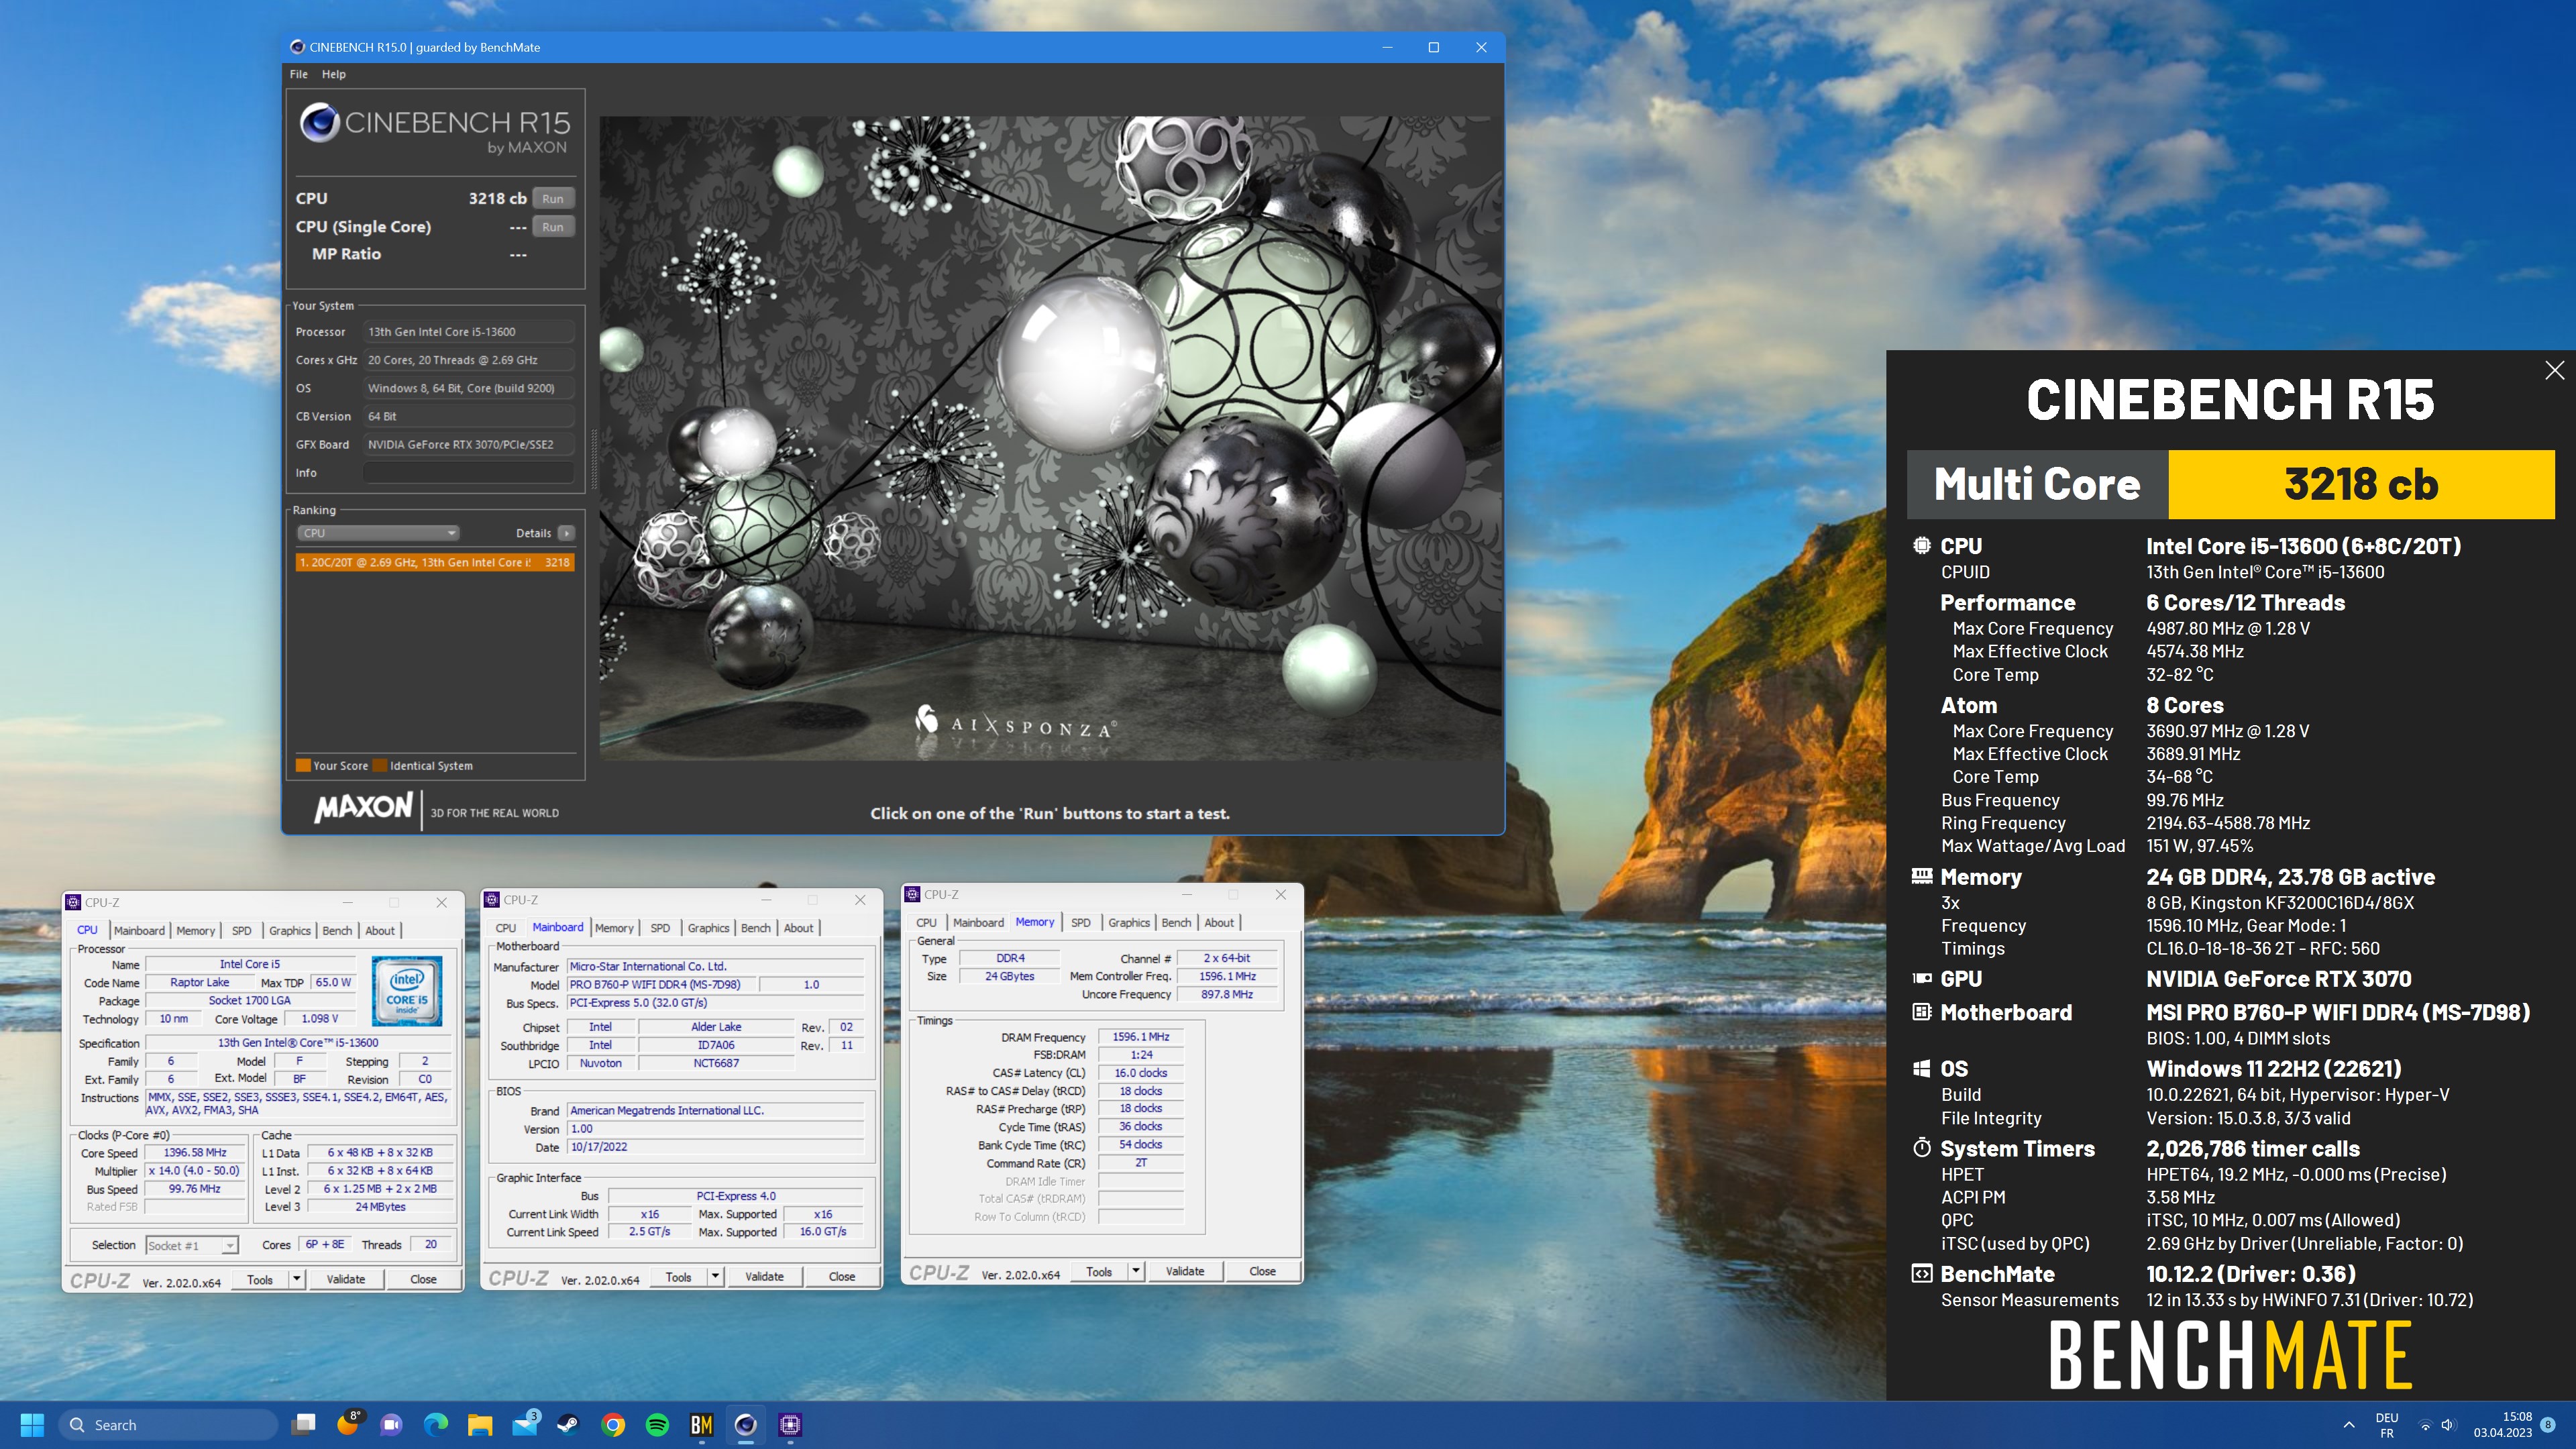Open File Explorer from the taskbar
Image resolution: width=2576 pixels, height=1449 pixels.
480,1424
